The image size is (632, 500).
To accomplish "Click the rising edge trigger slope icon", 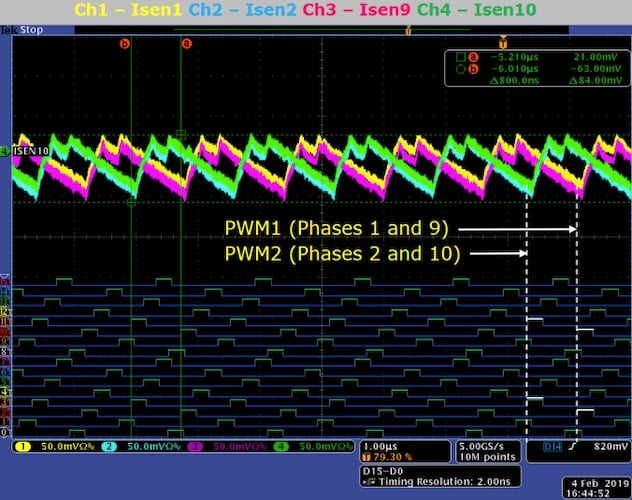I will (x=572, y=446).
